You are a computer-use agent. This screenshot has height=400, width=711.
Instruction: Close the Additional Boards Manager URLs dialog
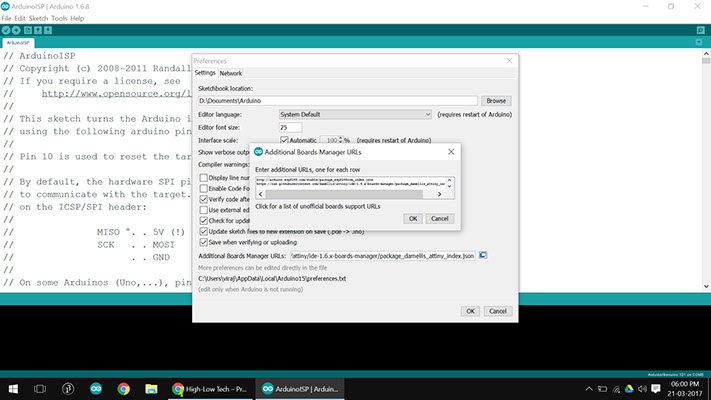(x=451, y=152)
